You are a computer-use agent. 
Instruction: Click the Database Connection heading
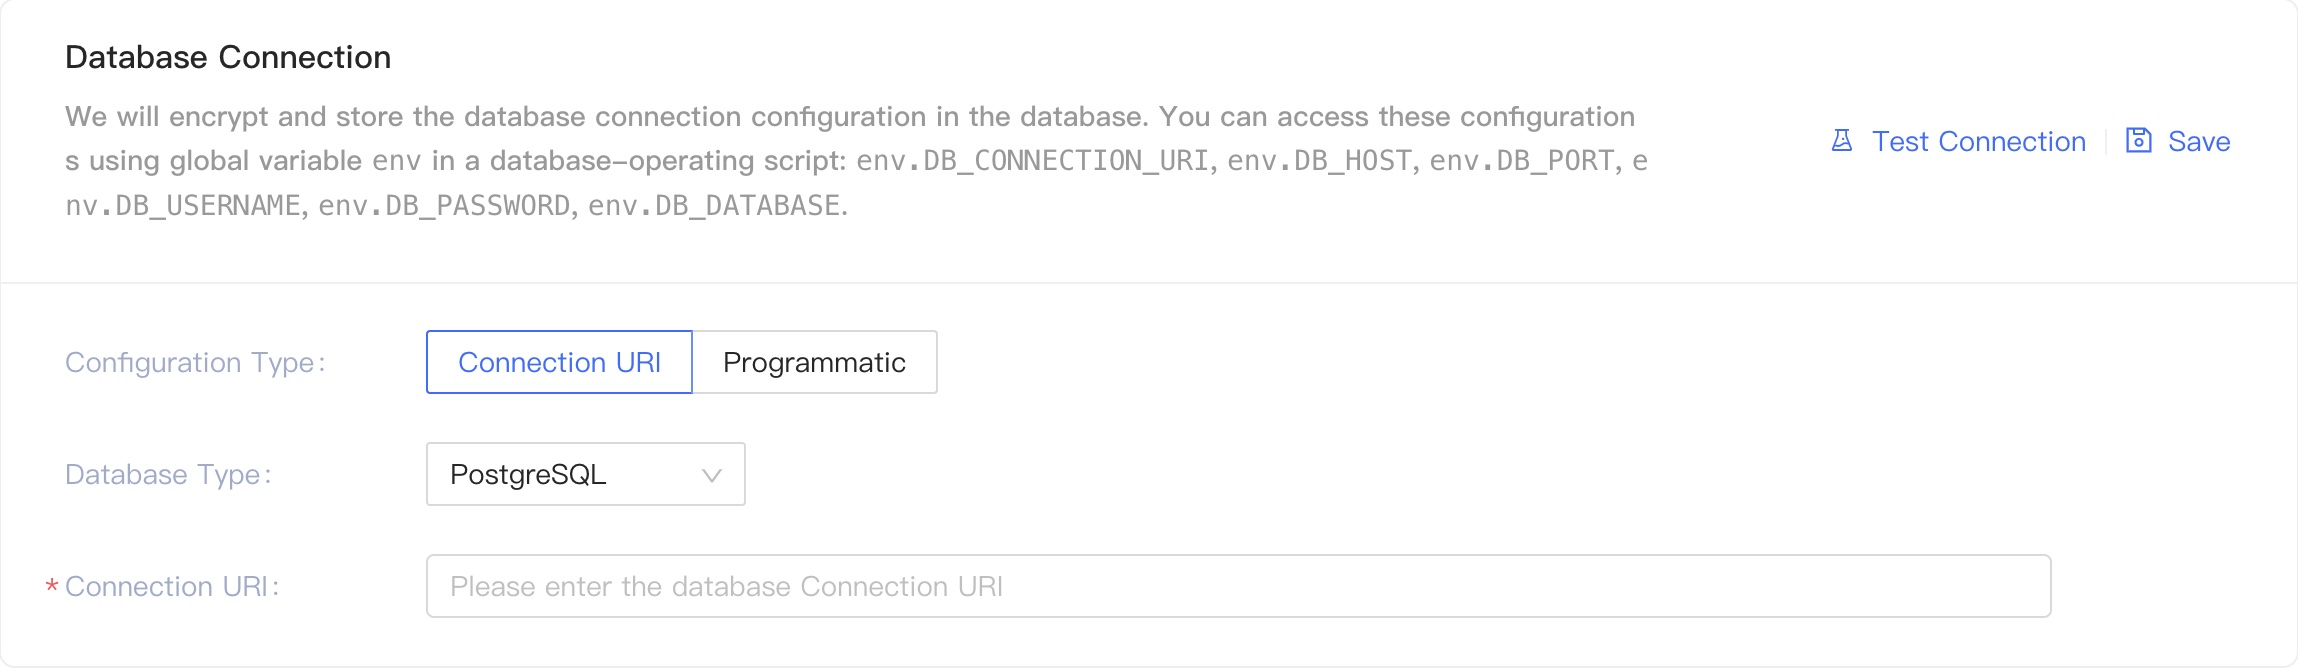(228, 57)
